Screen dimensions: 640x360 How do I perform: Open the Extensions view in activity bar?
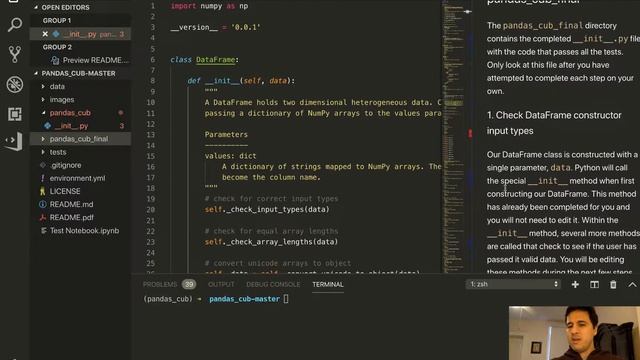pos(15,114)
